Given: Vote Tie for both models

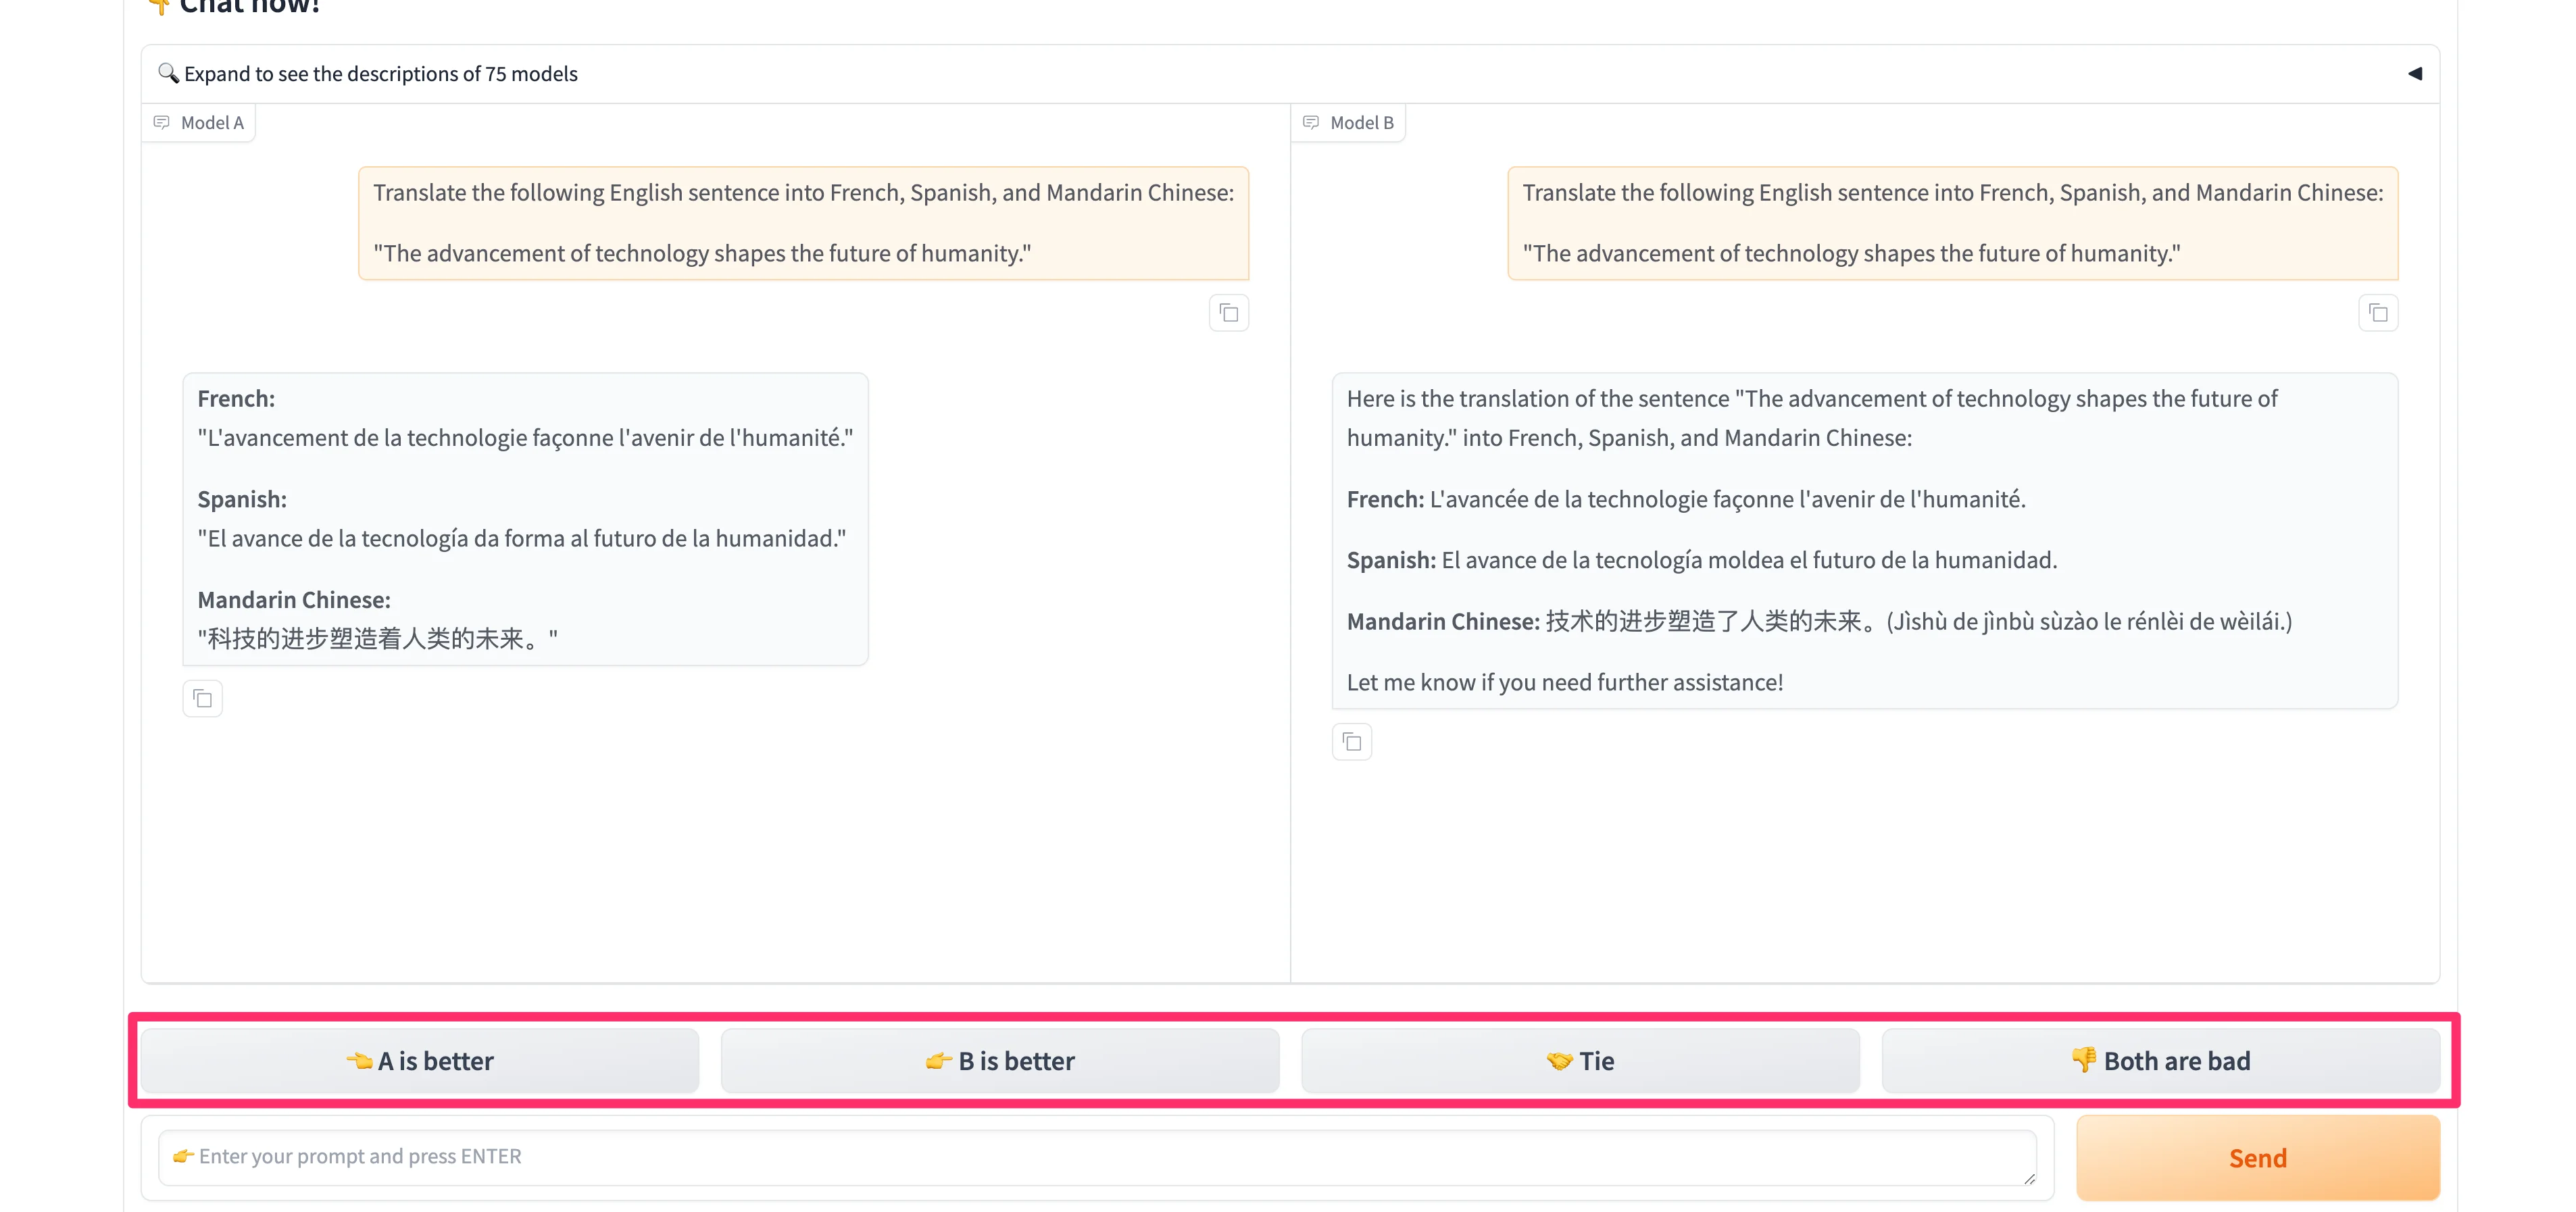Looking at the screenshot, I should pos(1580,1061).
